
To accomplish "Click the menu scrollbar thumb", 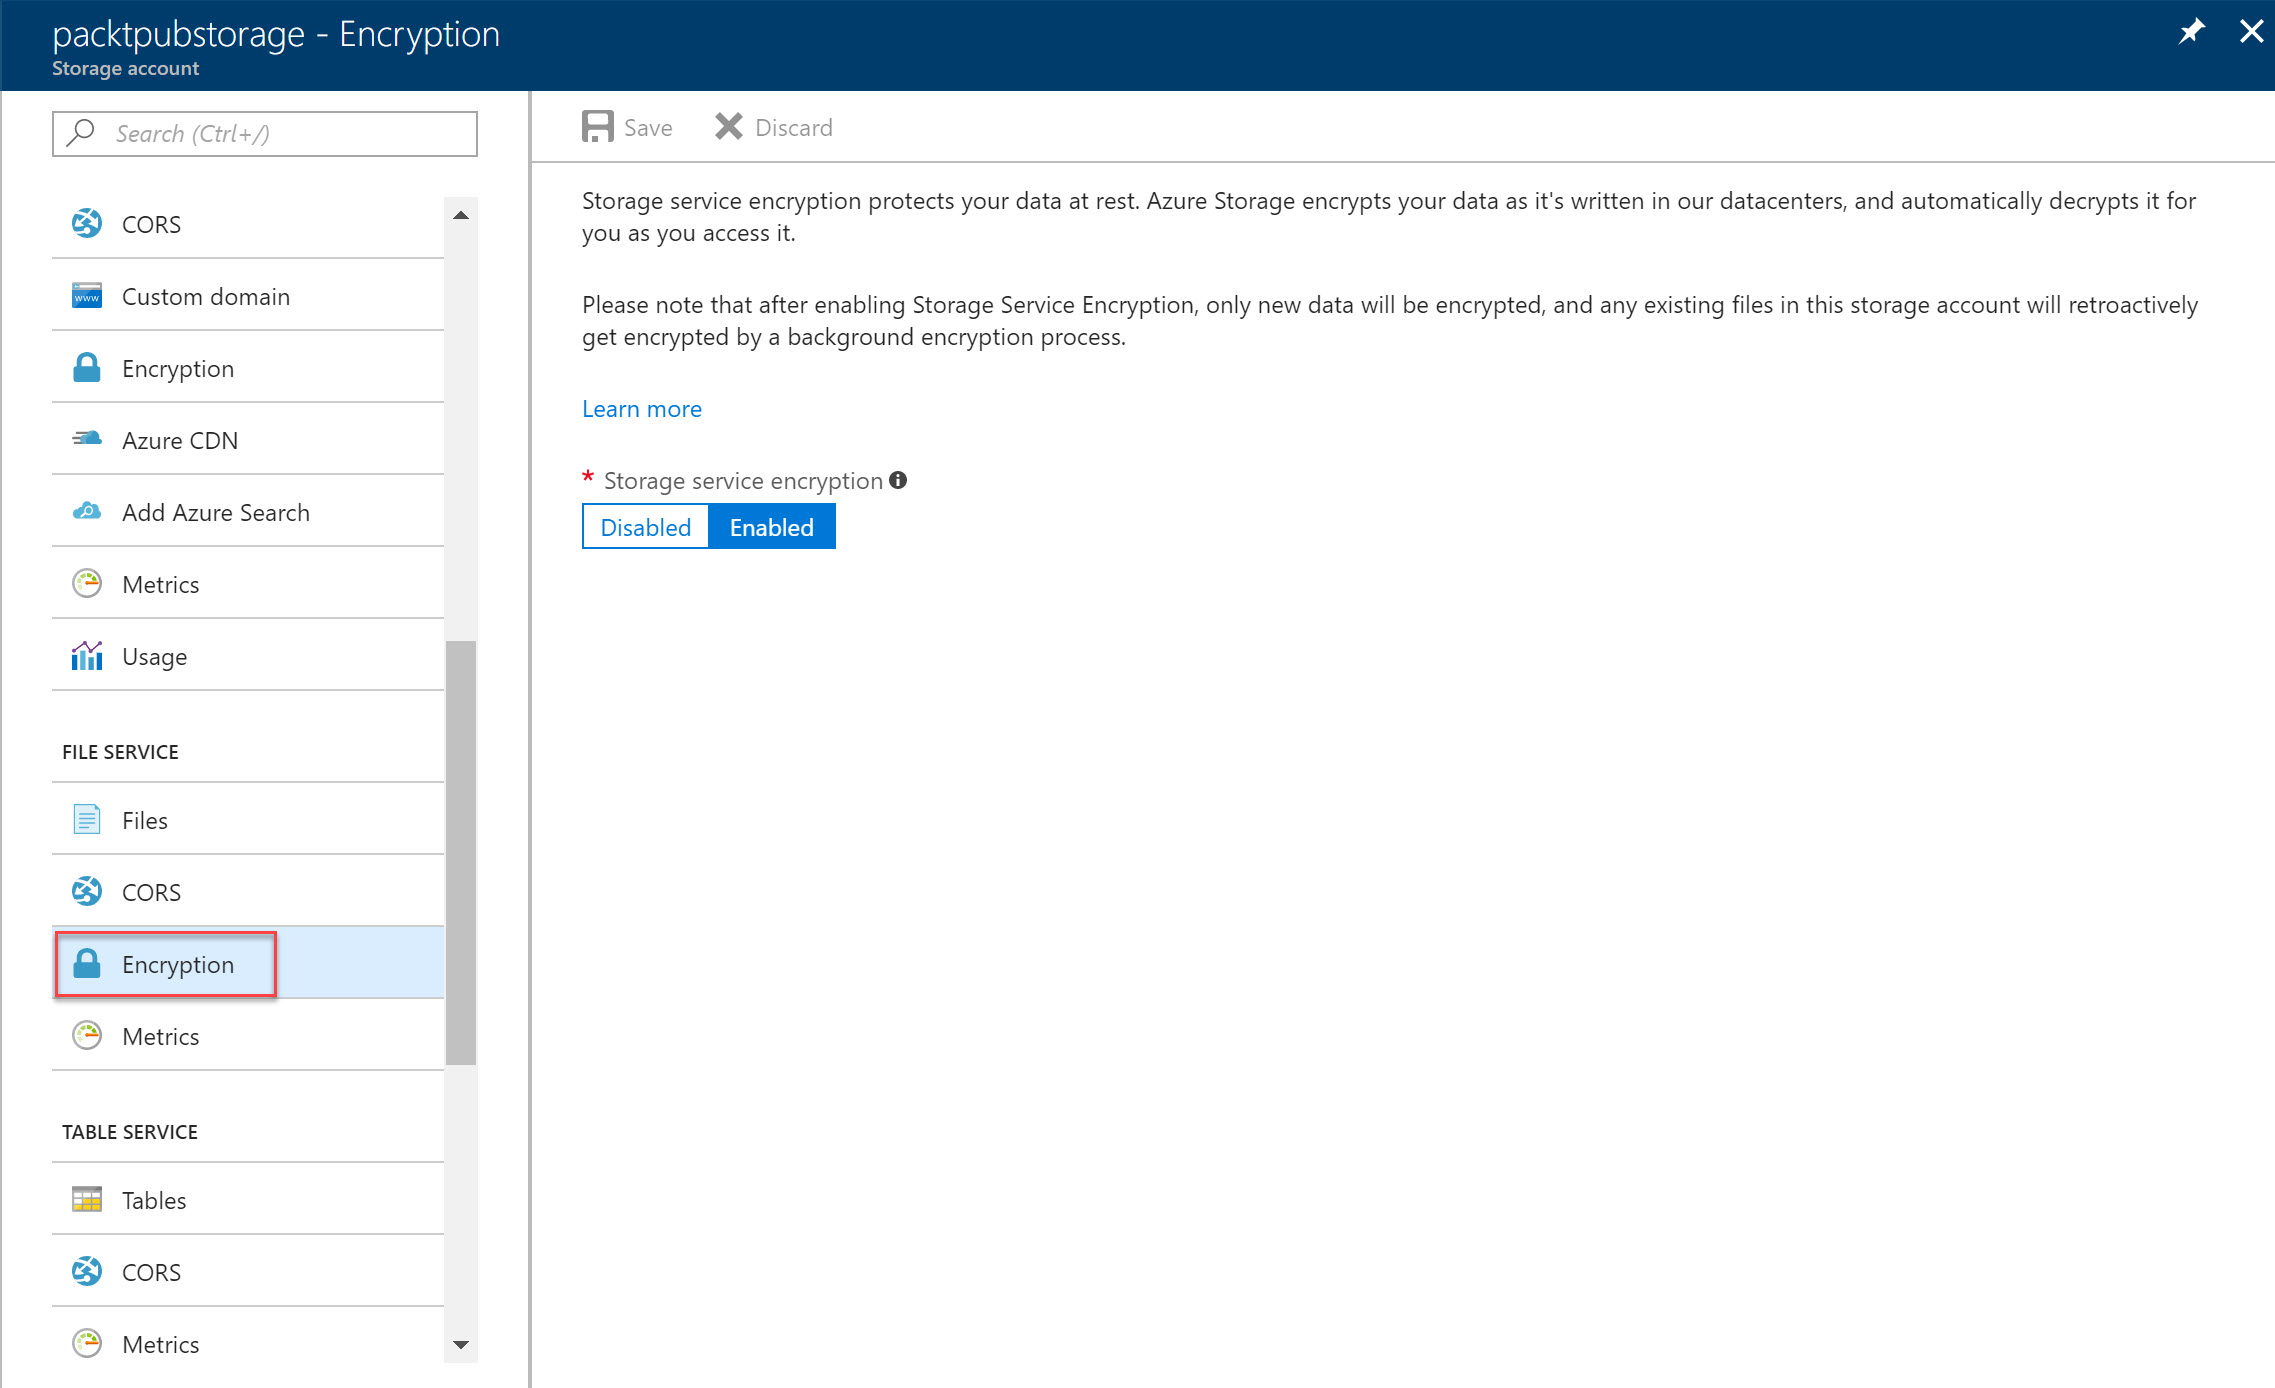I will coord(461,853).
